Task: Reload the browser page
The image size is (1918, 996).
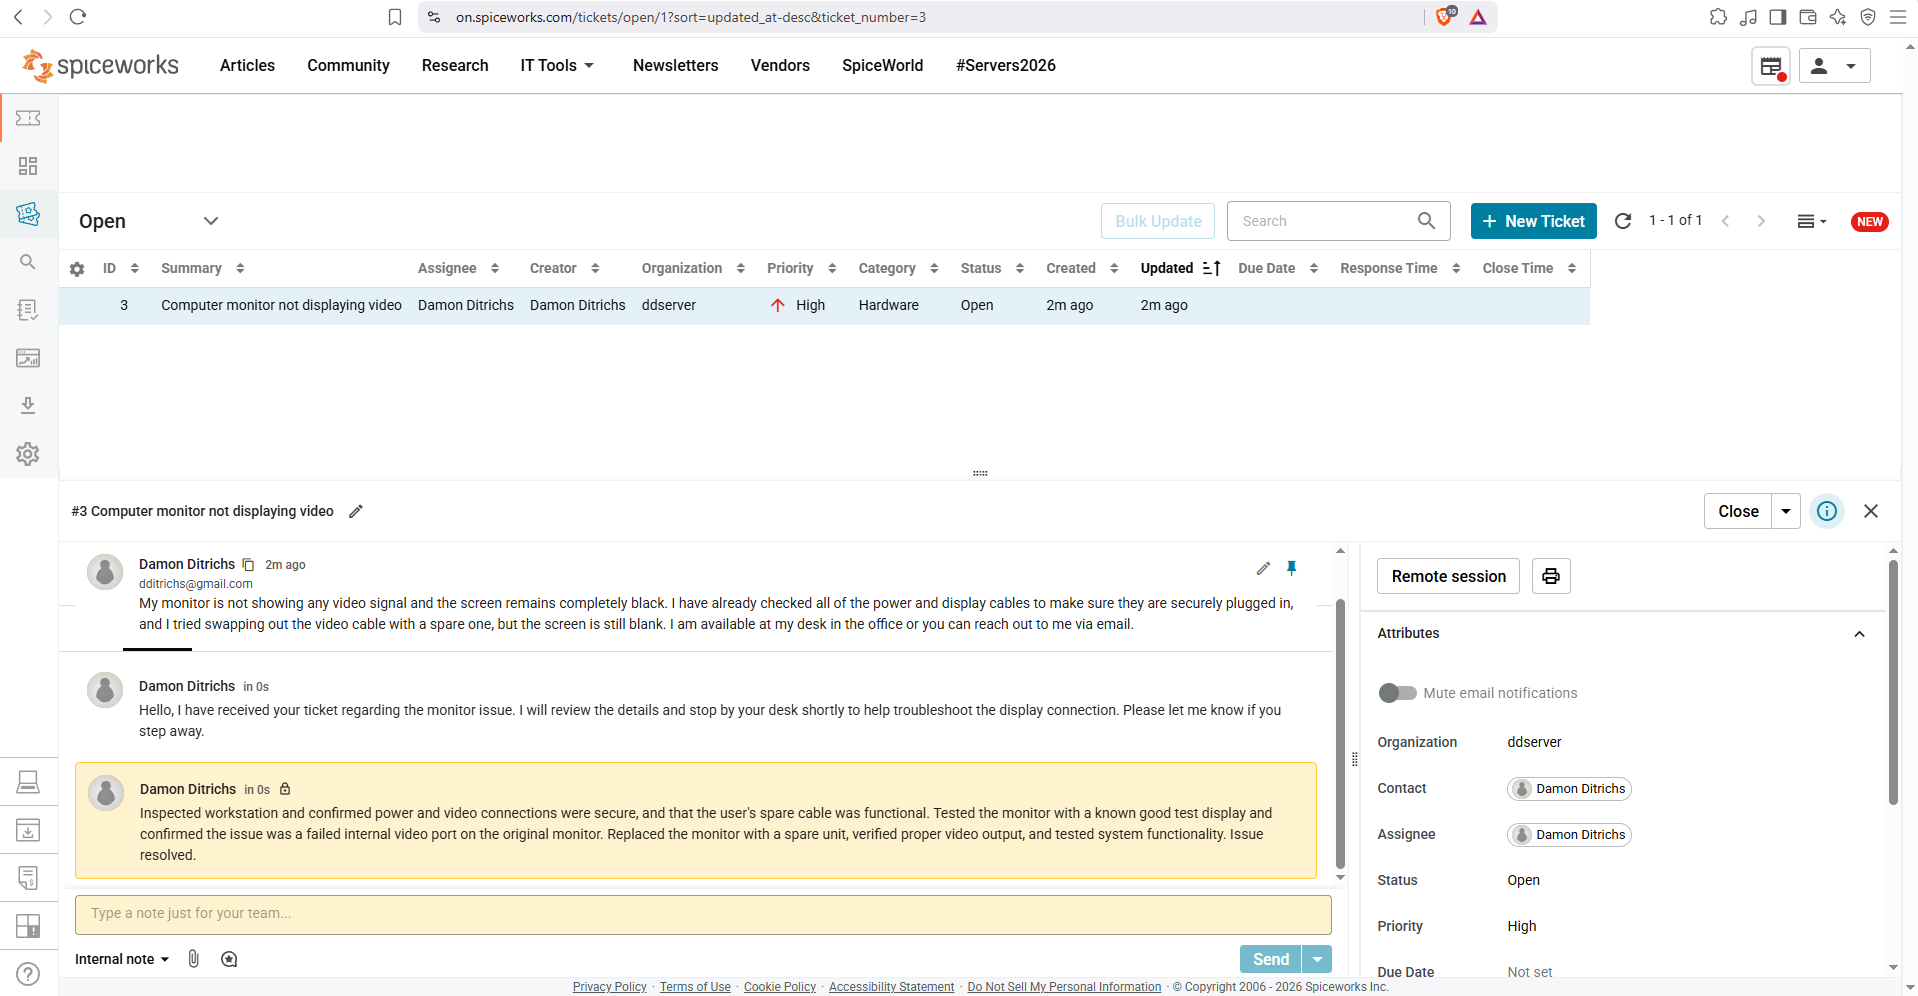Action: tap(78, 17)
